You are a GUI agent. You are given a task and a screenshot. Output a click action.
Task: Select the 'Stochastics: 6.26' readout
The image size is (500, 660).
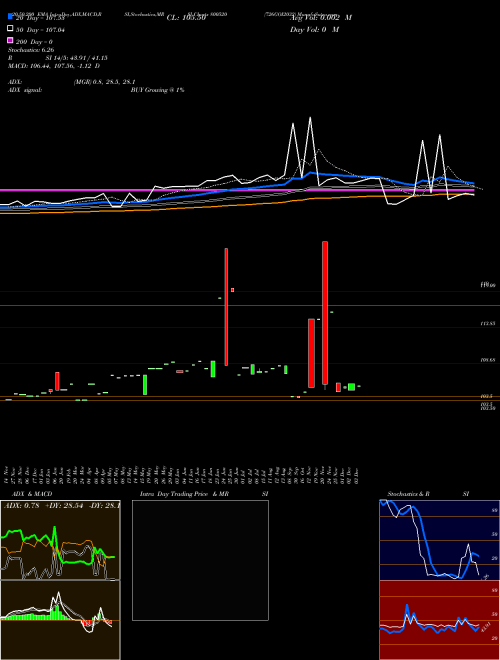pyautogui.click(x=31, y=50)
